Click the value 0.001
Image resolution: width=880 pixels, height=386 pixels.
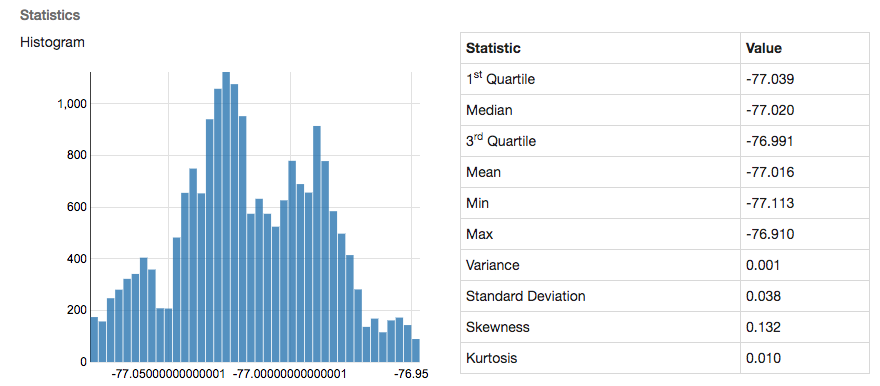[x=763, y=265]
